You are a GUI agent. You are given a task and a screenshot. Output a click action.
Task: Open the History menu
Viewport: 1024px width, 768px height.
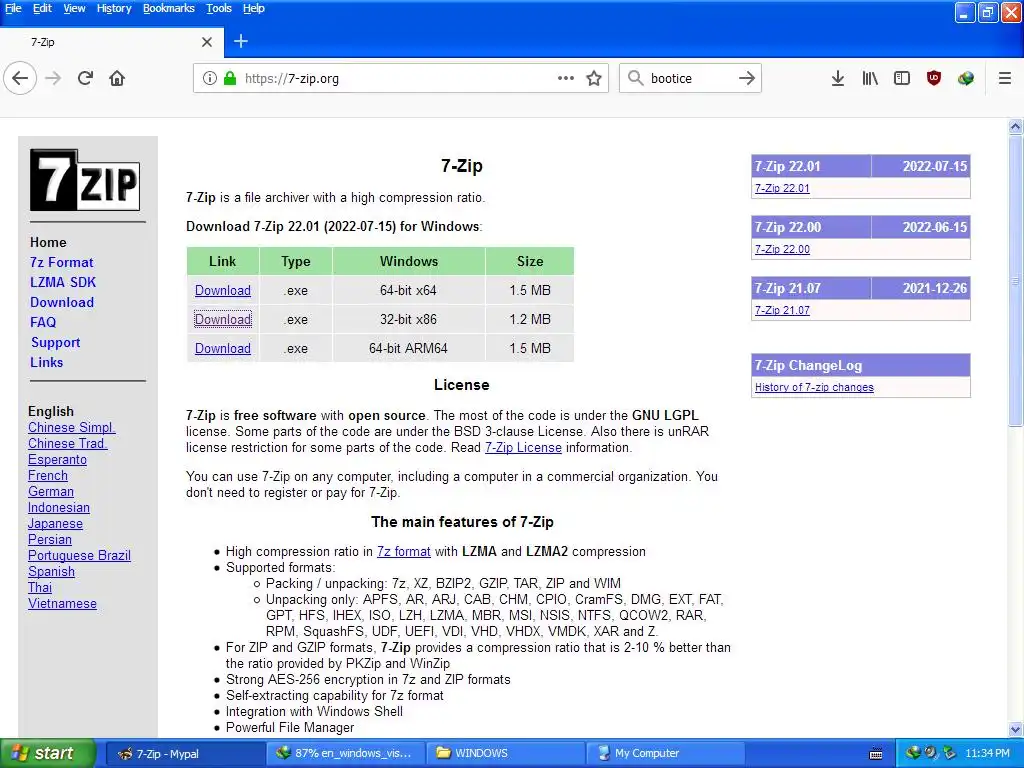(114, 8)
